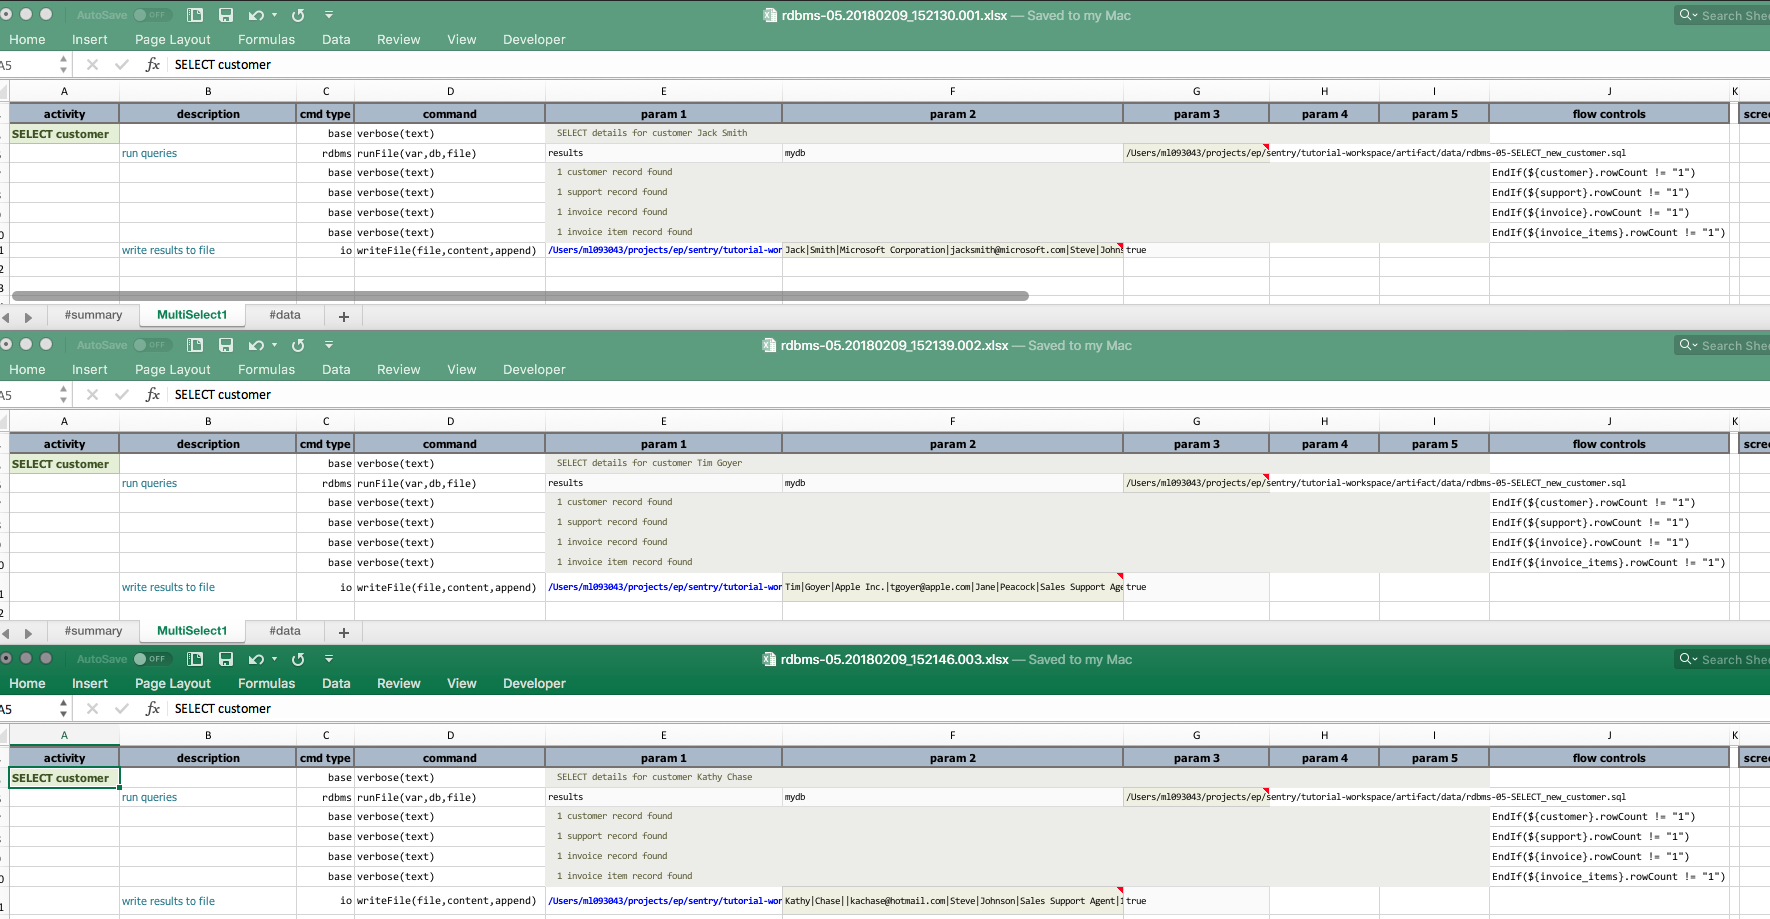Screen dimensions: 1770x919
Task: Click the save icon in the 002.xlsx window
Action: (226, 345)
